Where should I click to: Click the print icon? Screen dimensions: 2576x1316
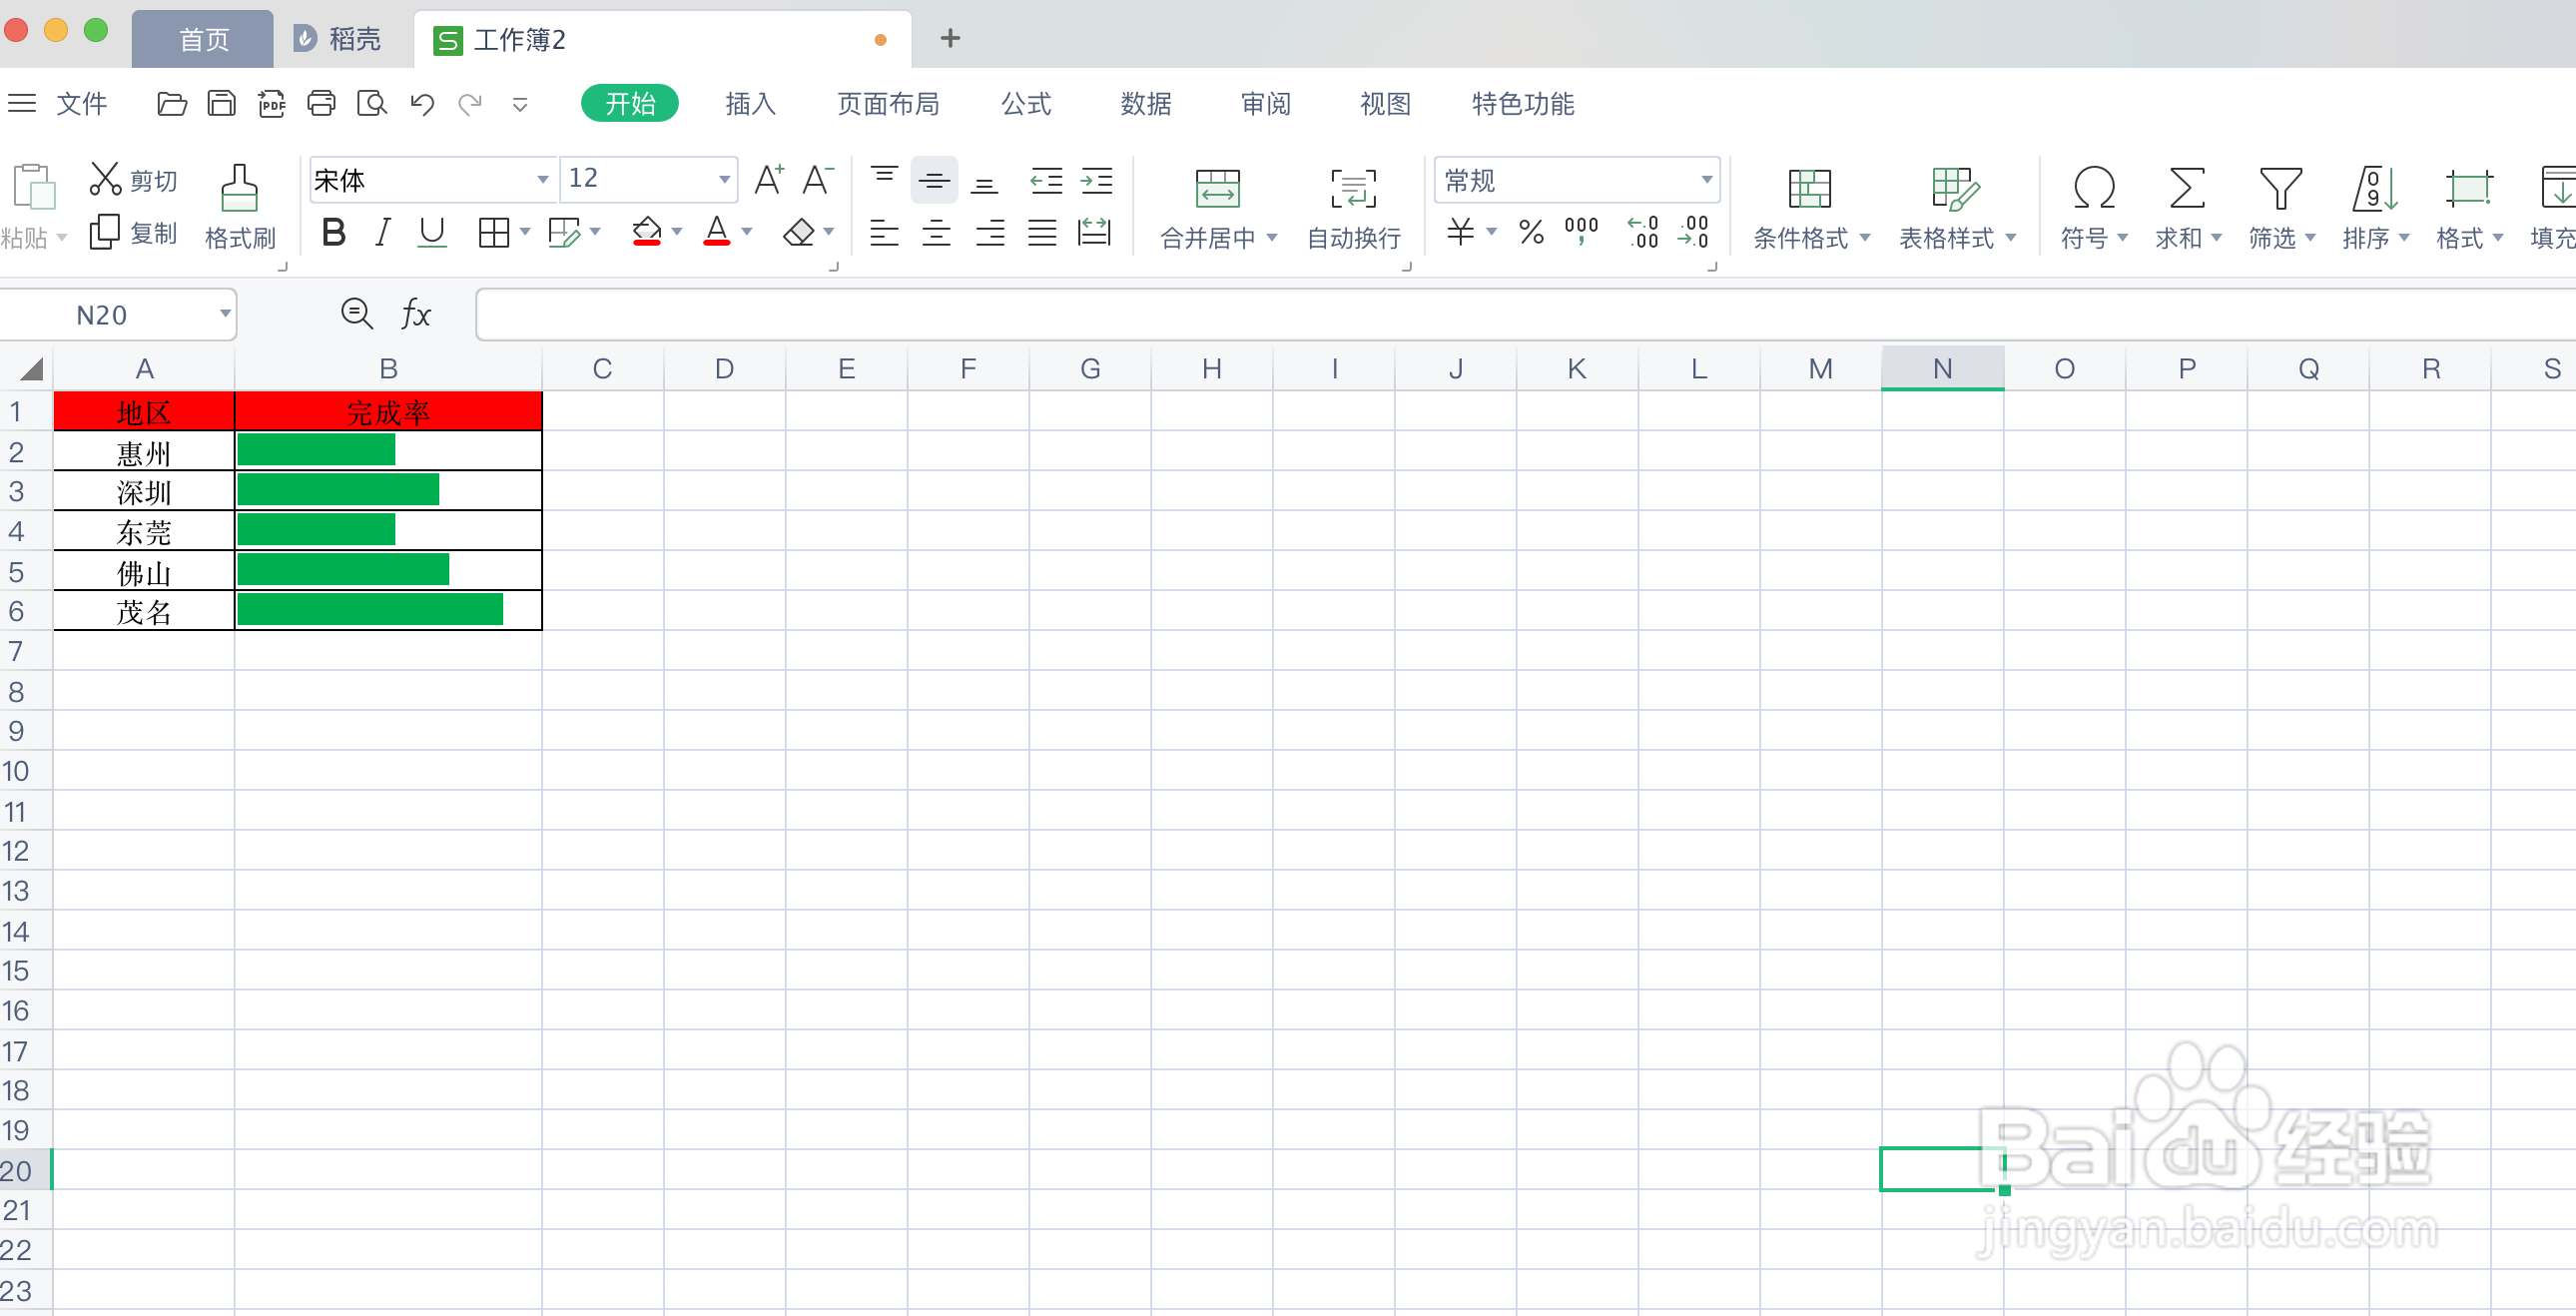pos(321,104)
